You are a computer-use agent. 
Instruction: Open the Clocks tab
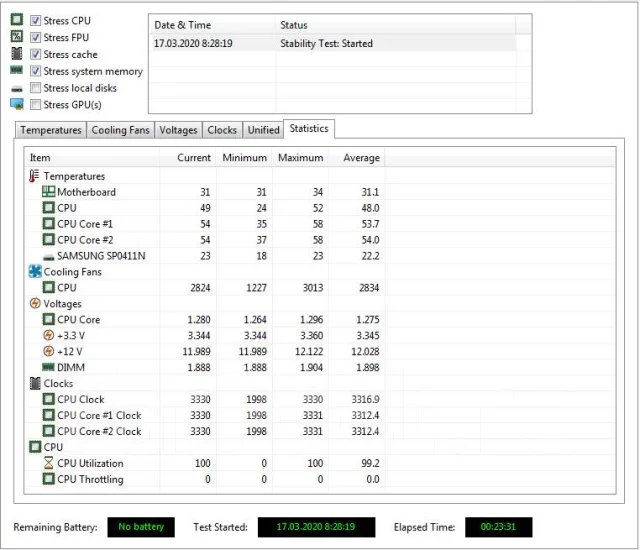(222, 130)
